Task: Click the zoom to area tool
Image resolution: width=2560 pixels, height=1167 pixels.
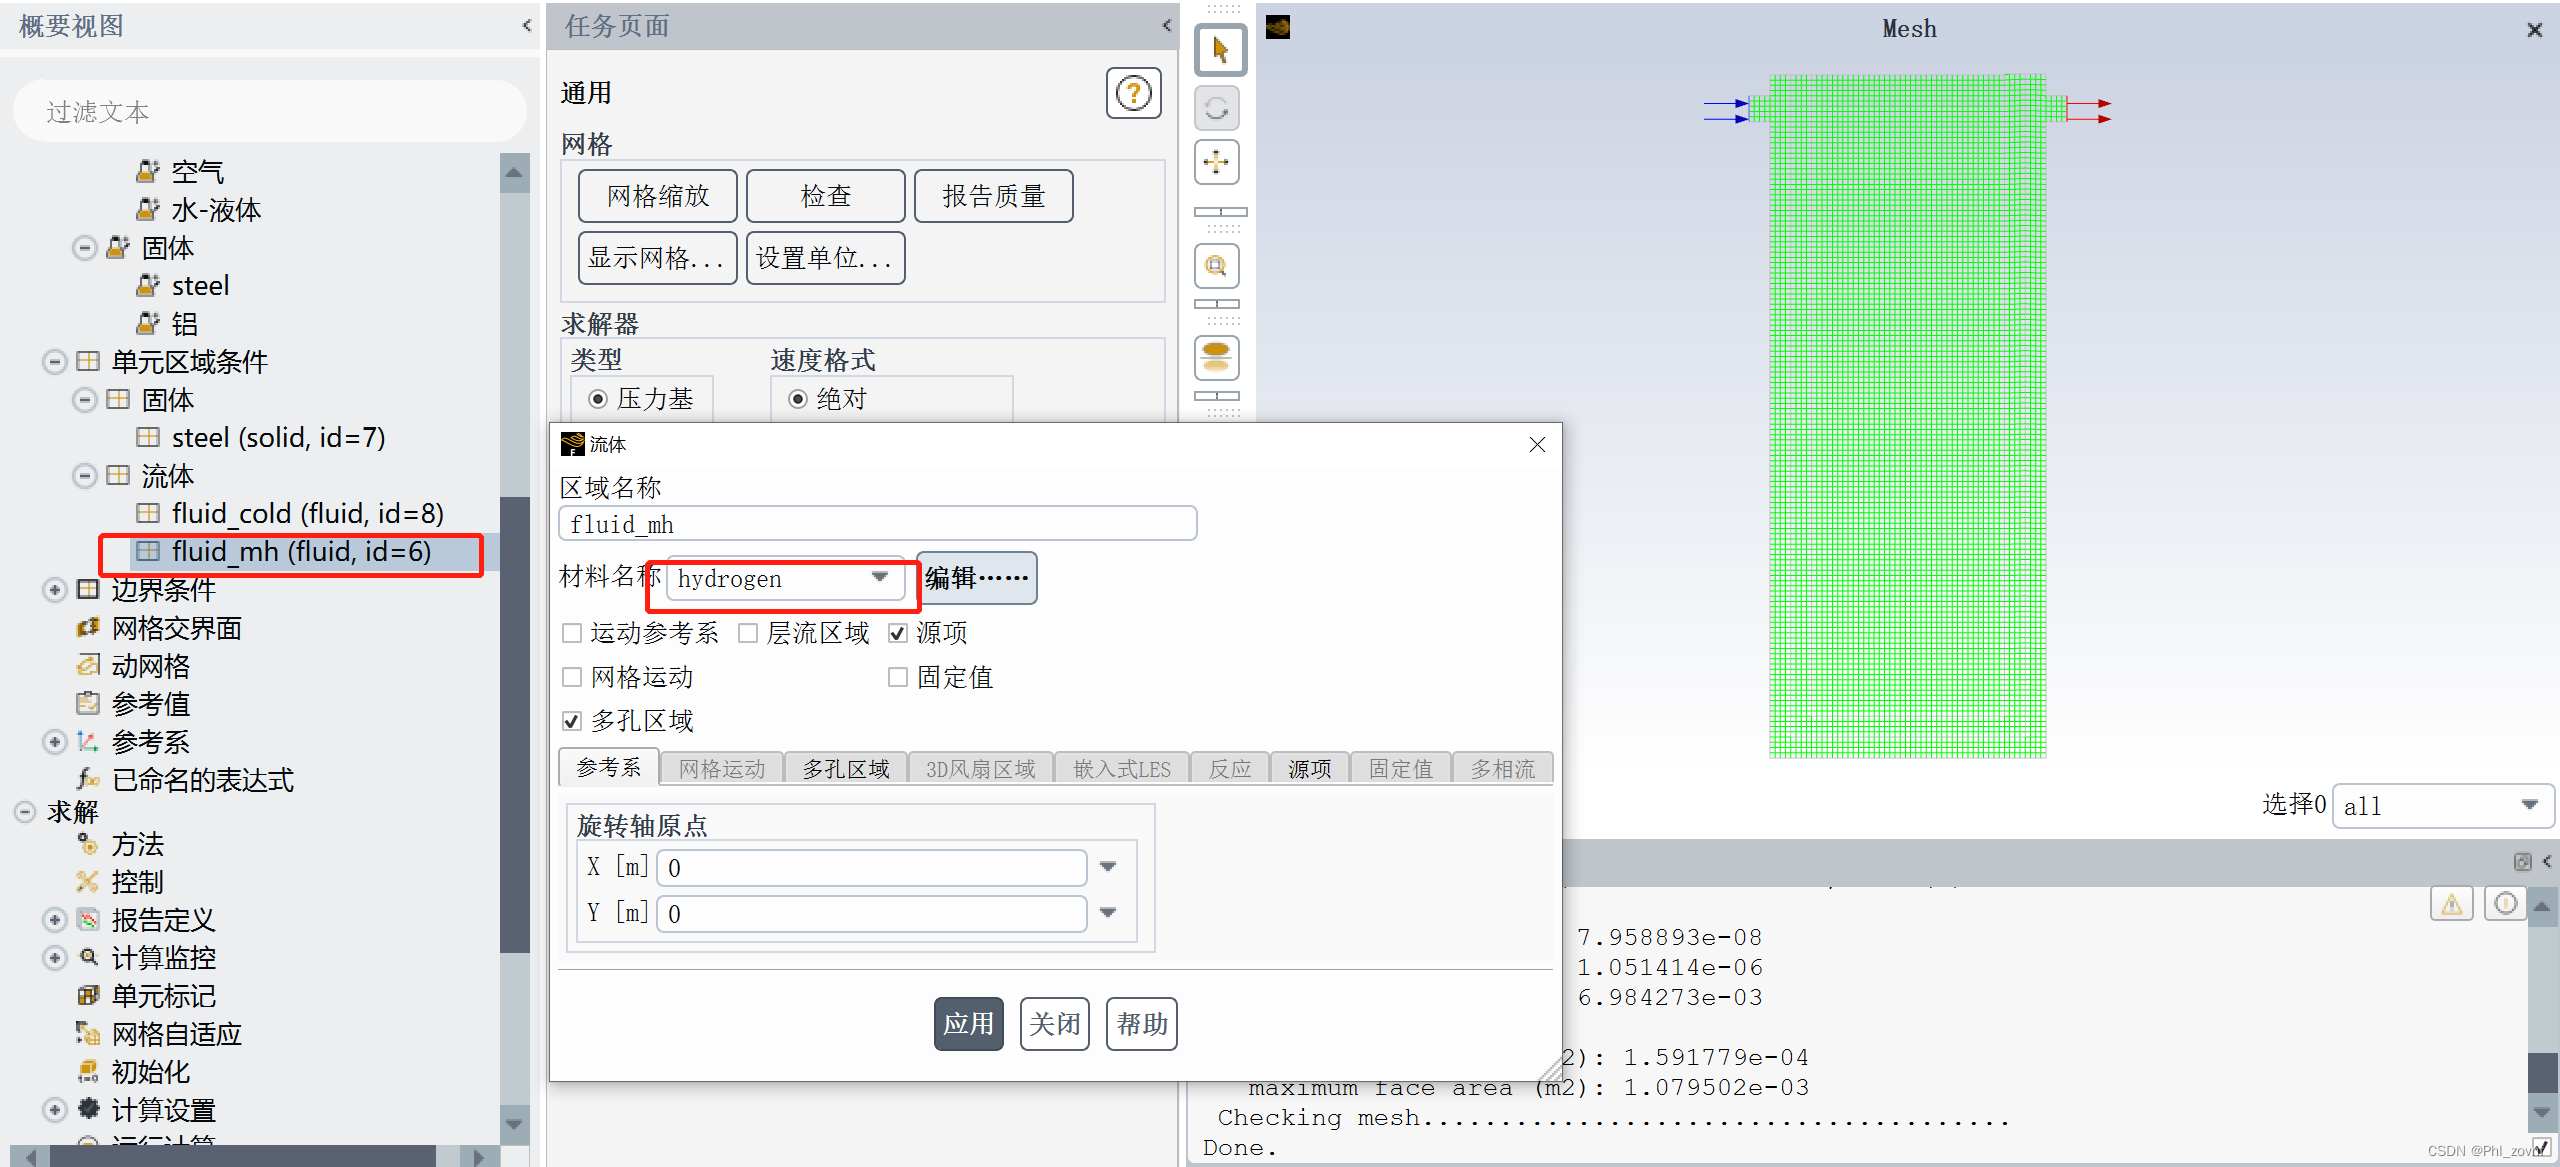Action: point(1217,266)
